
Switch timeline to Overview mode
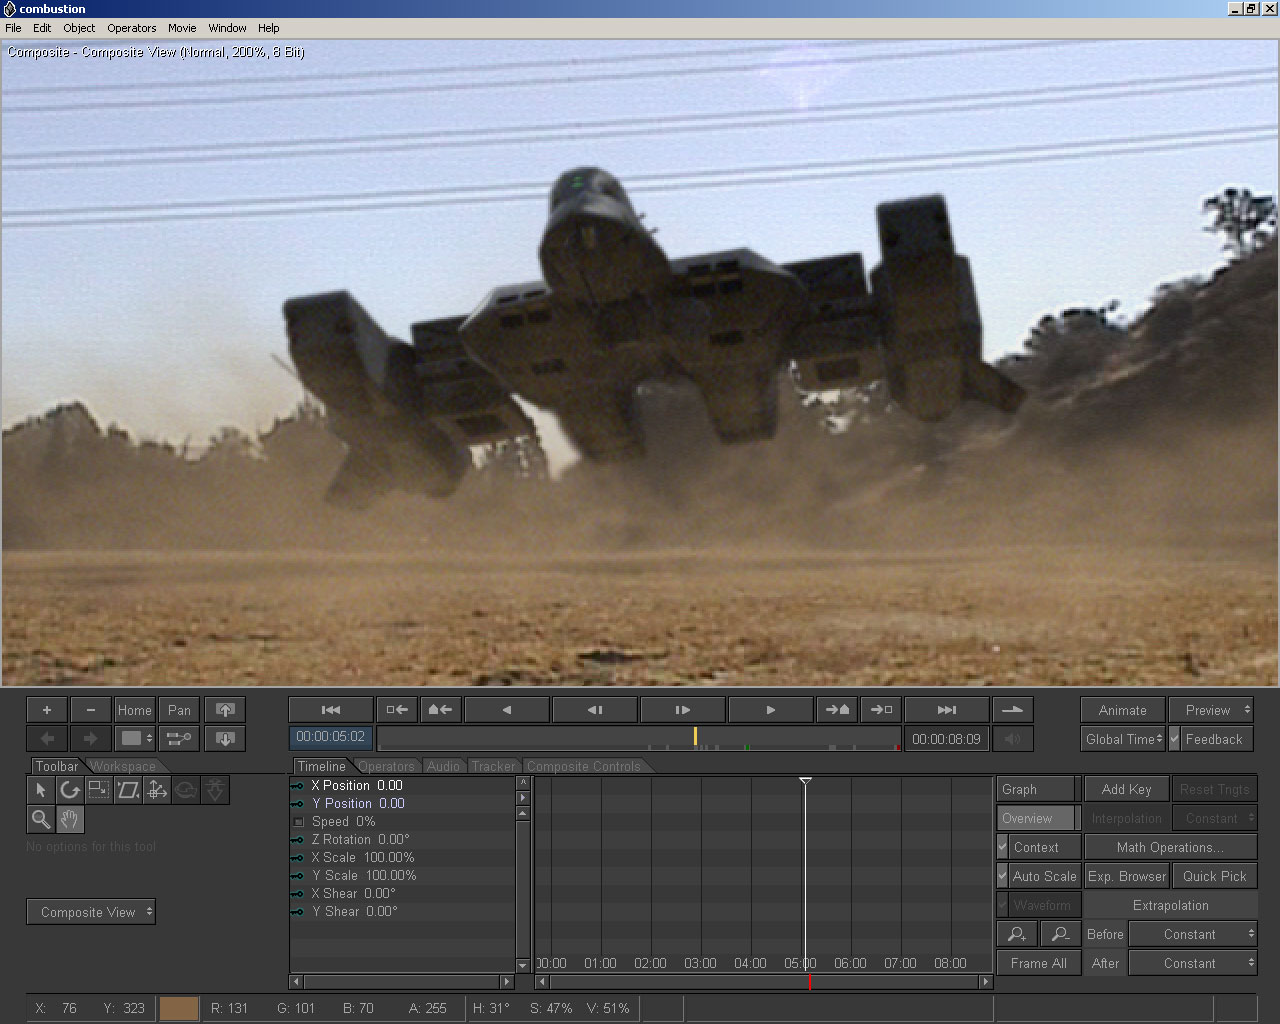[x=1036, y=818]
